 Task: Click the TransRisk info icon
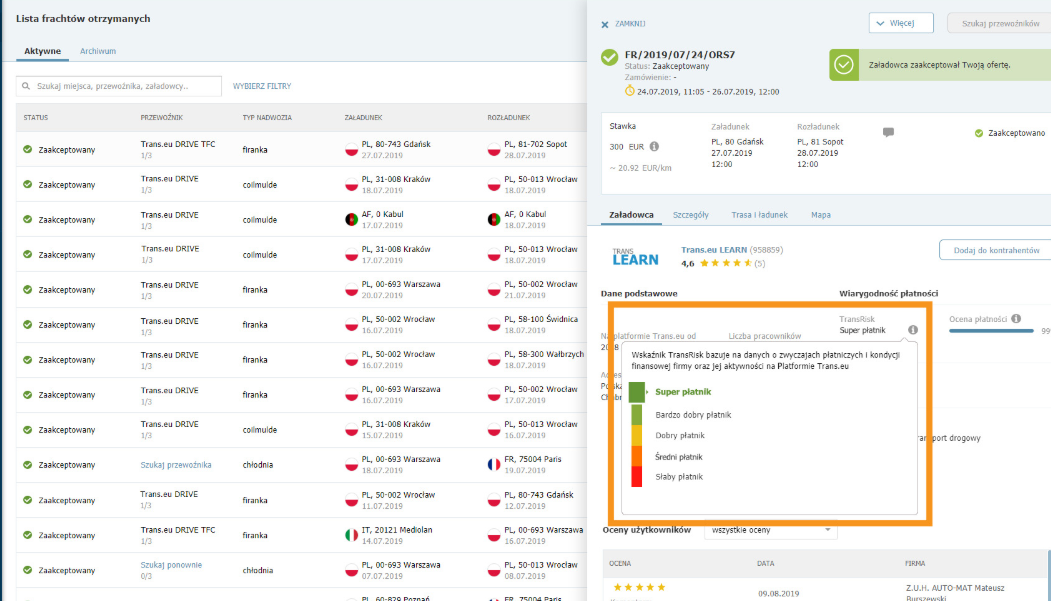913,330
